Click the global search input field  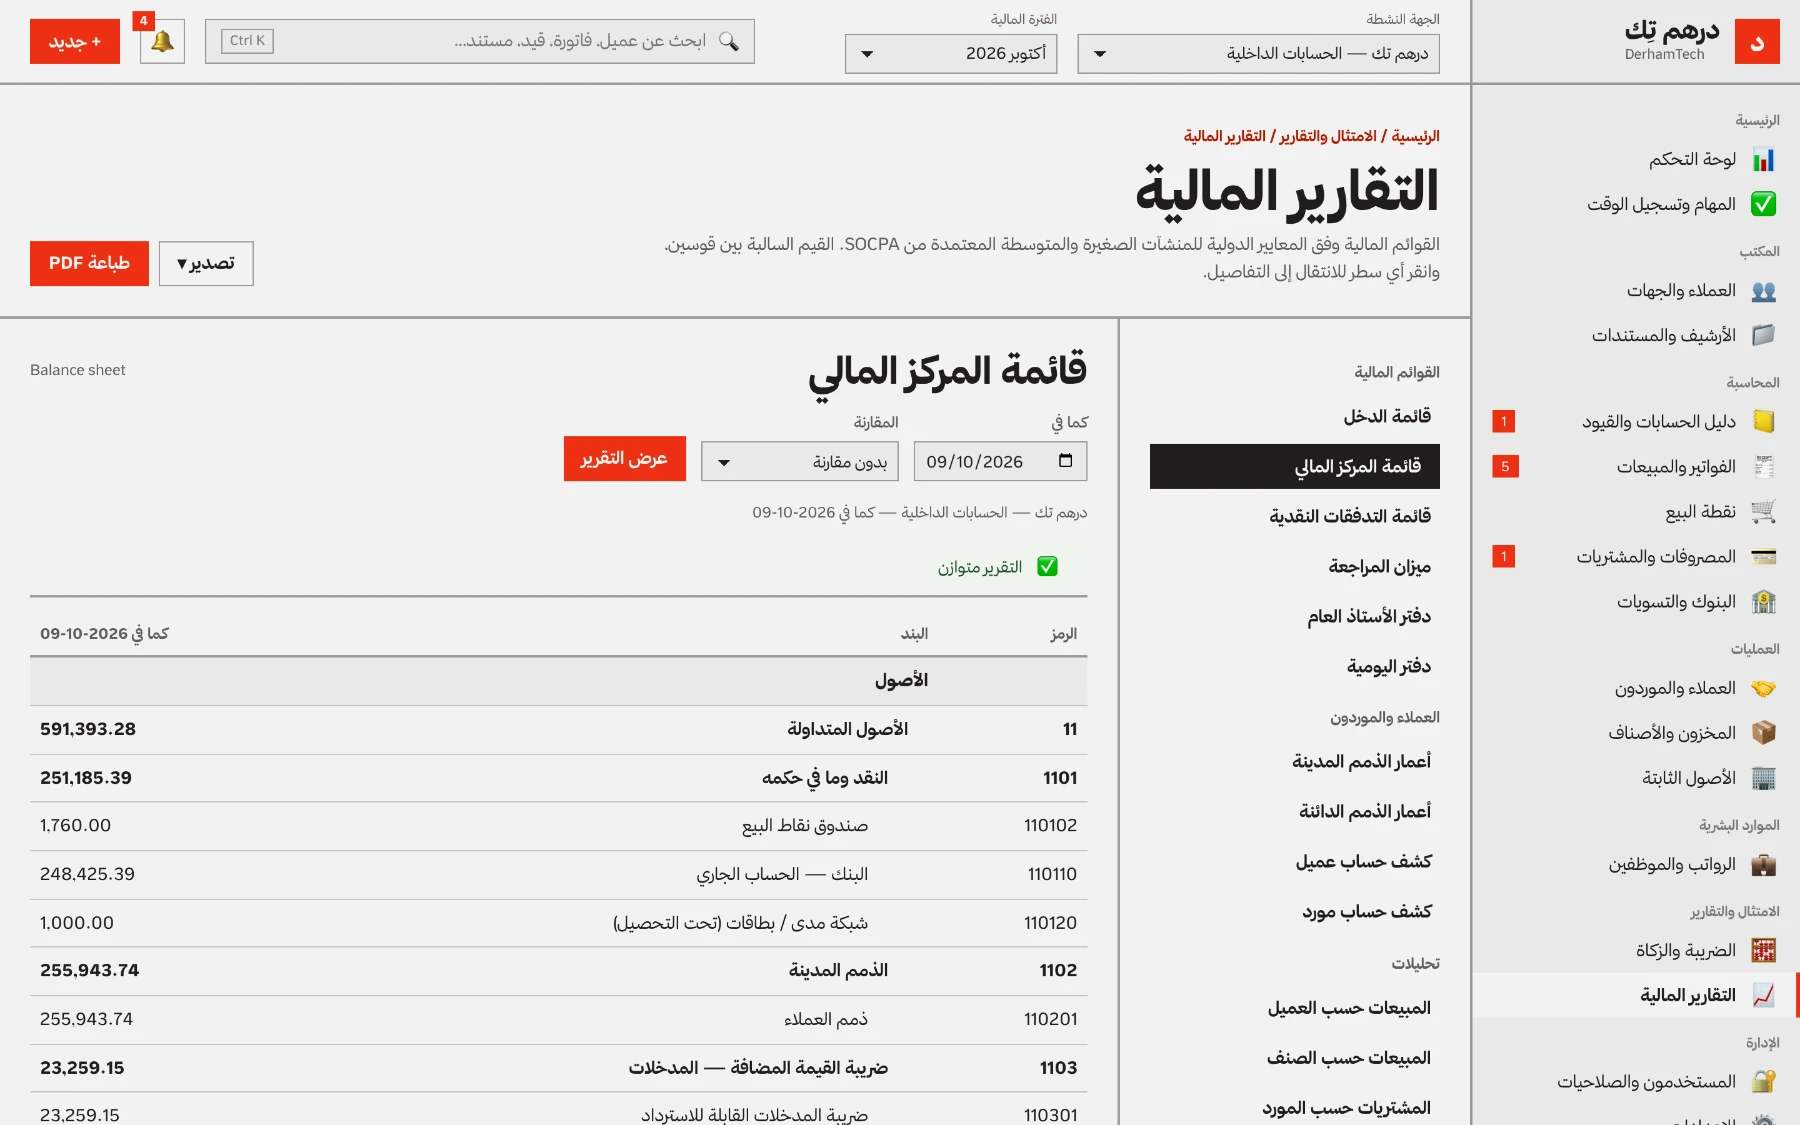click(480, 42)
